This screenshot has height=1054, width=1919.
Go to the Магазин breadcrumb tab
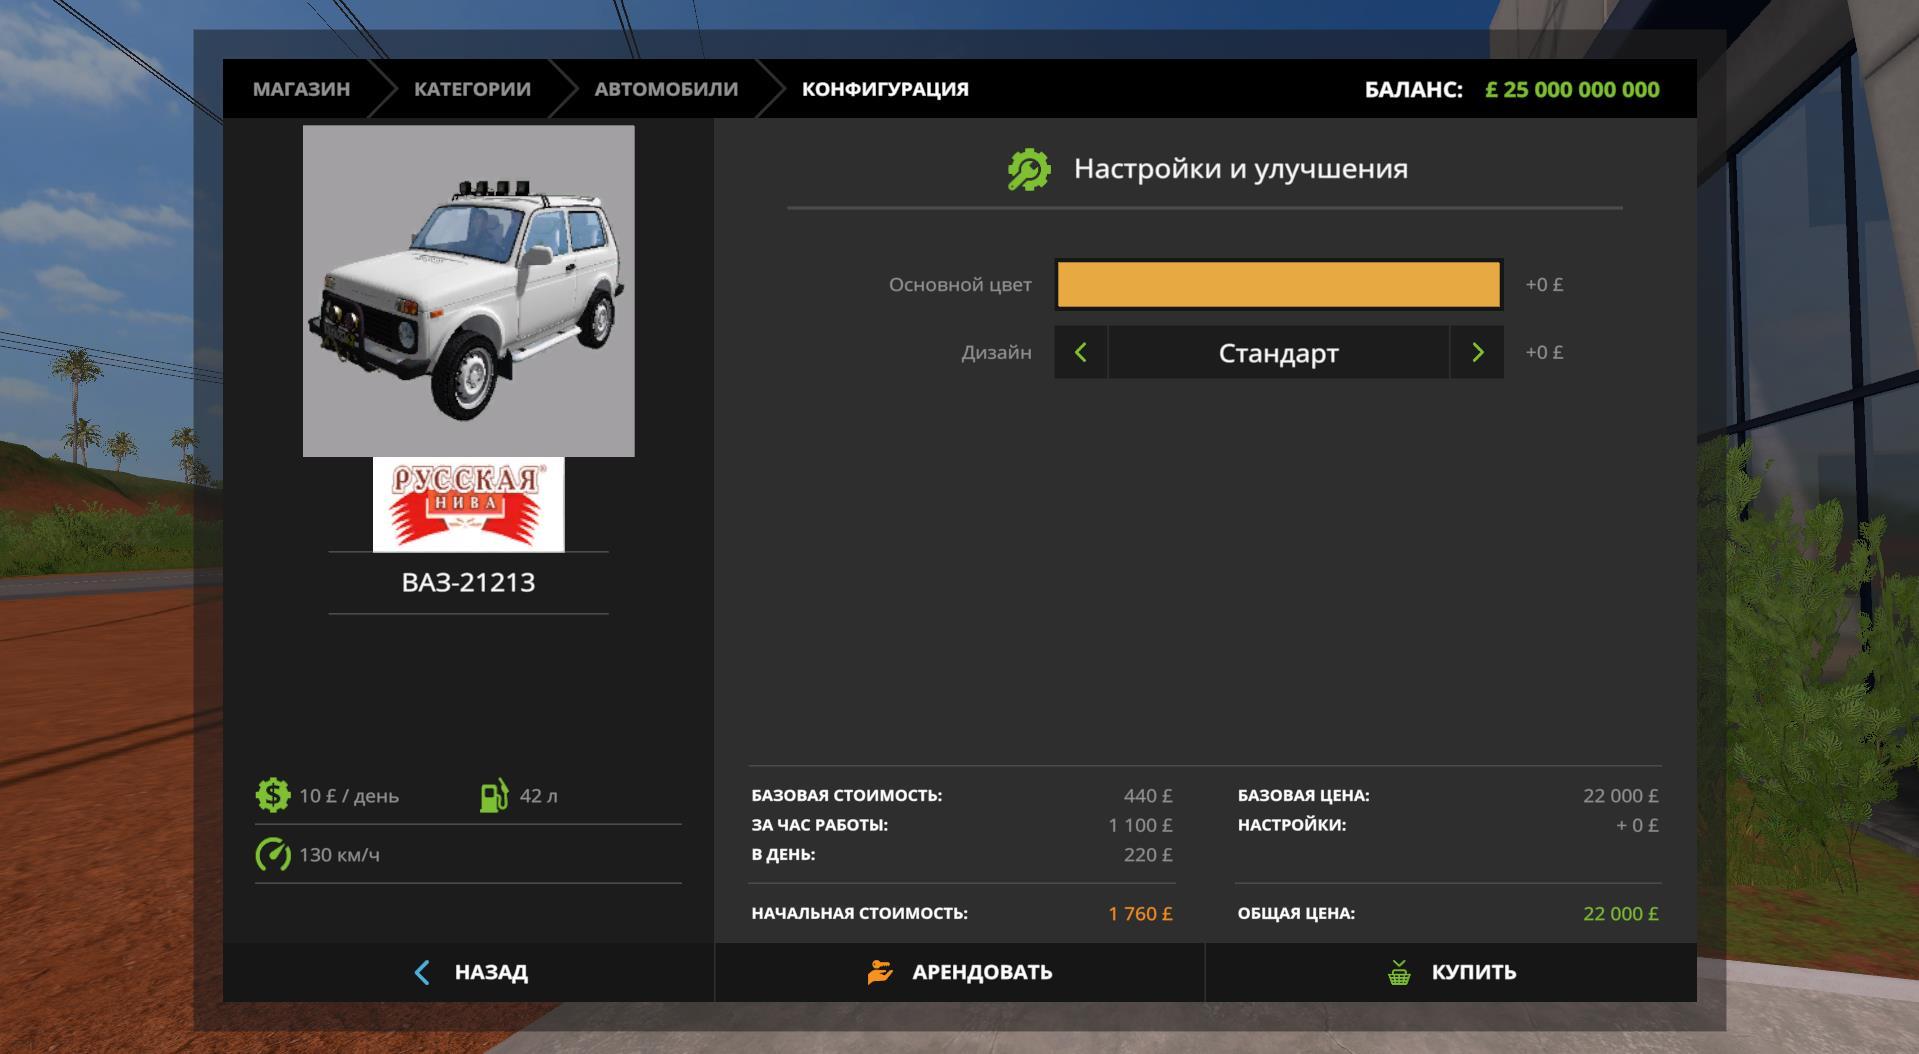pyautogui.click(x=301, y=89)
